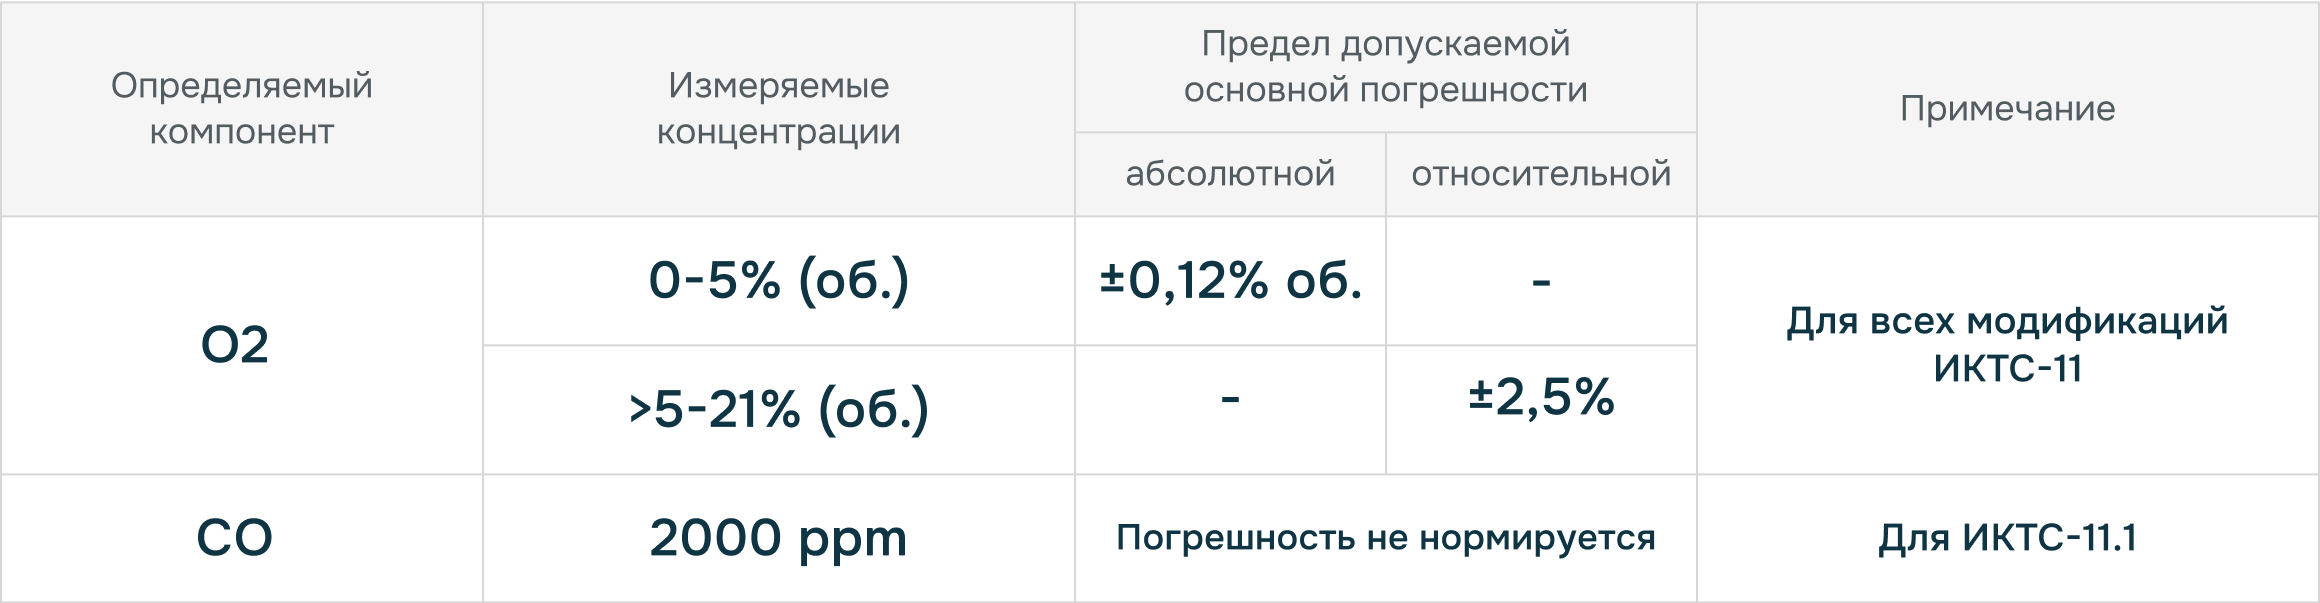Select the 'Для ИКТС-11.1' note cell
Screen dimensions: 2320x603
coord(2008,539)
